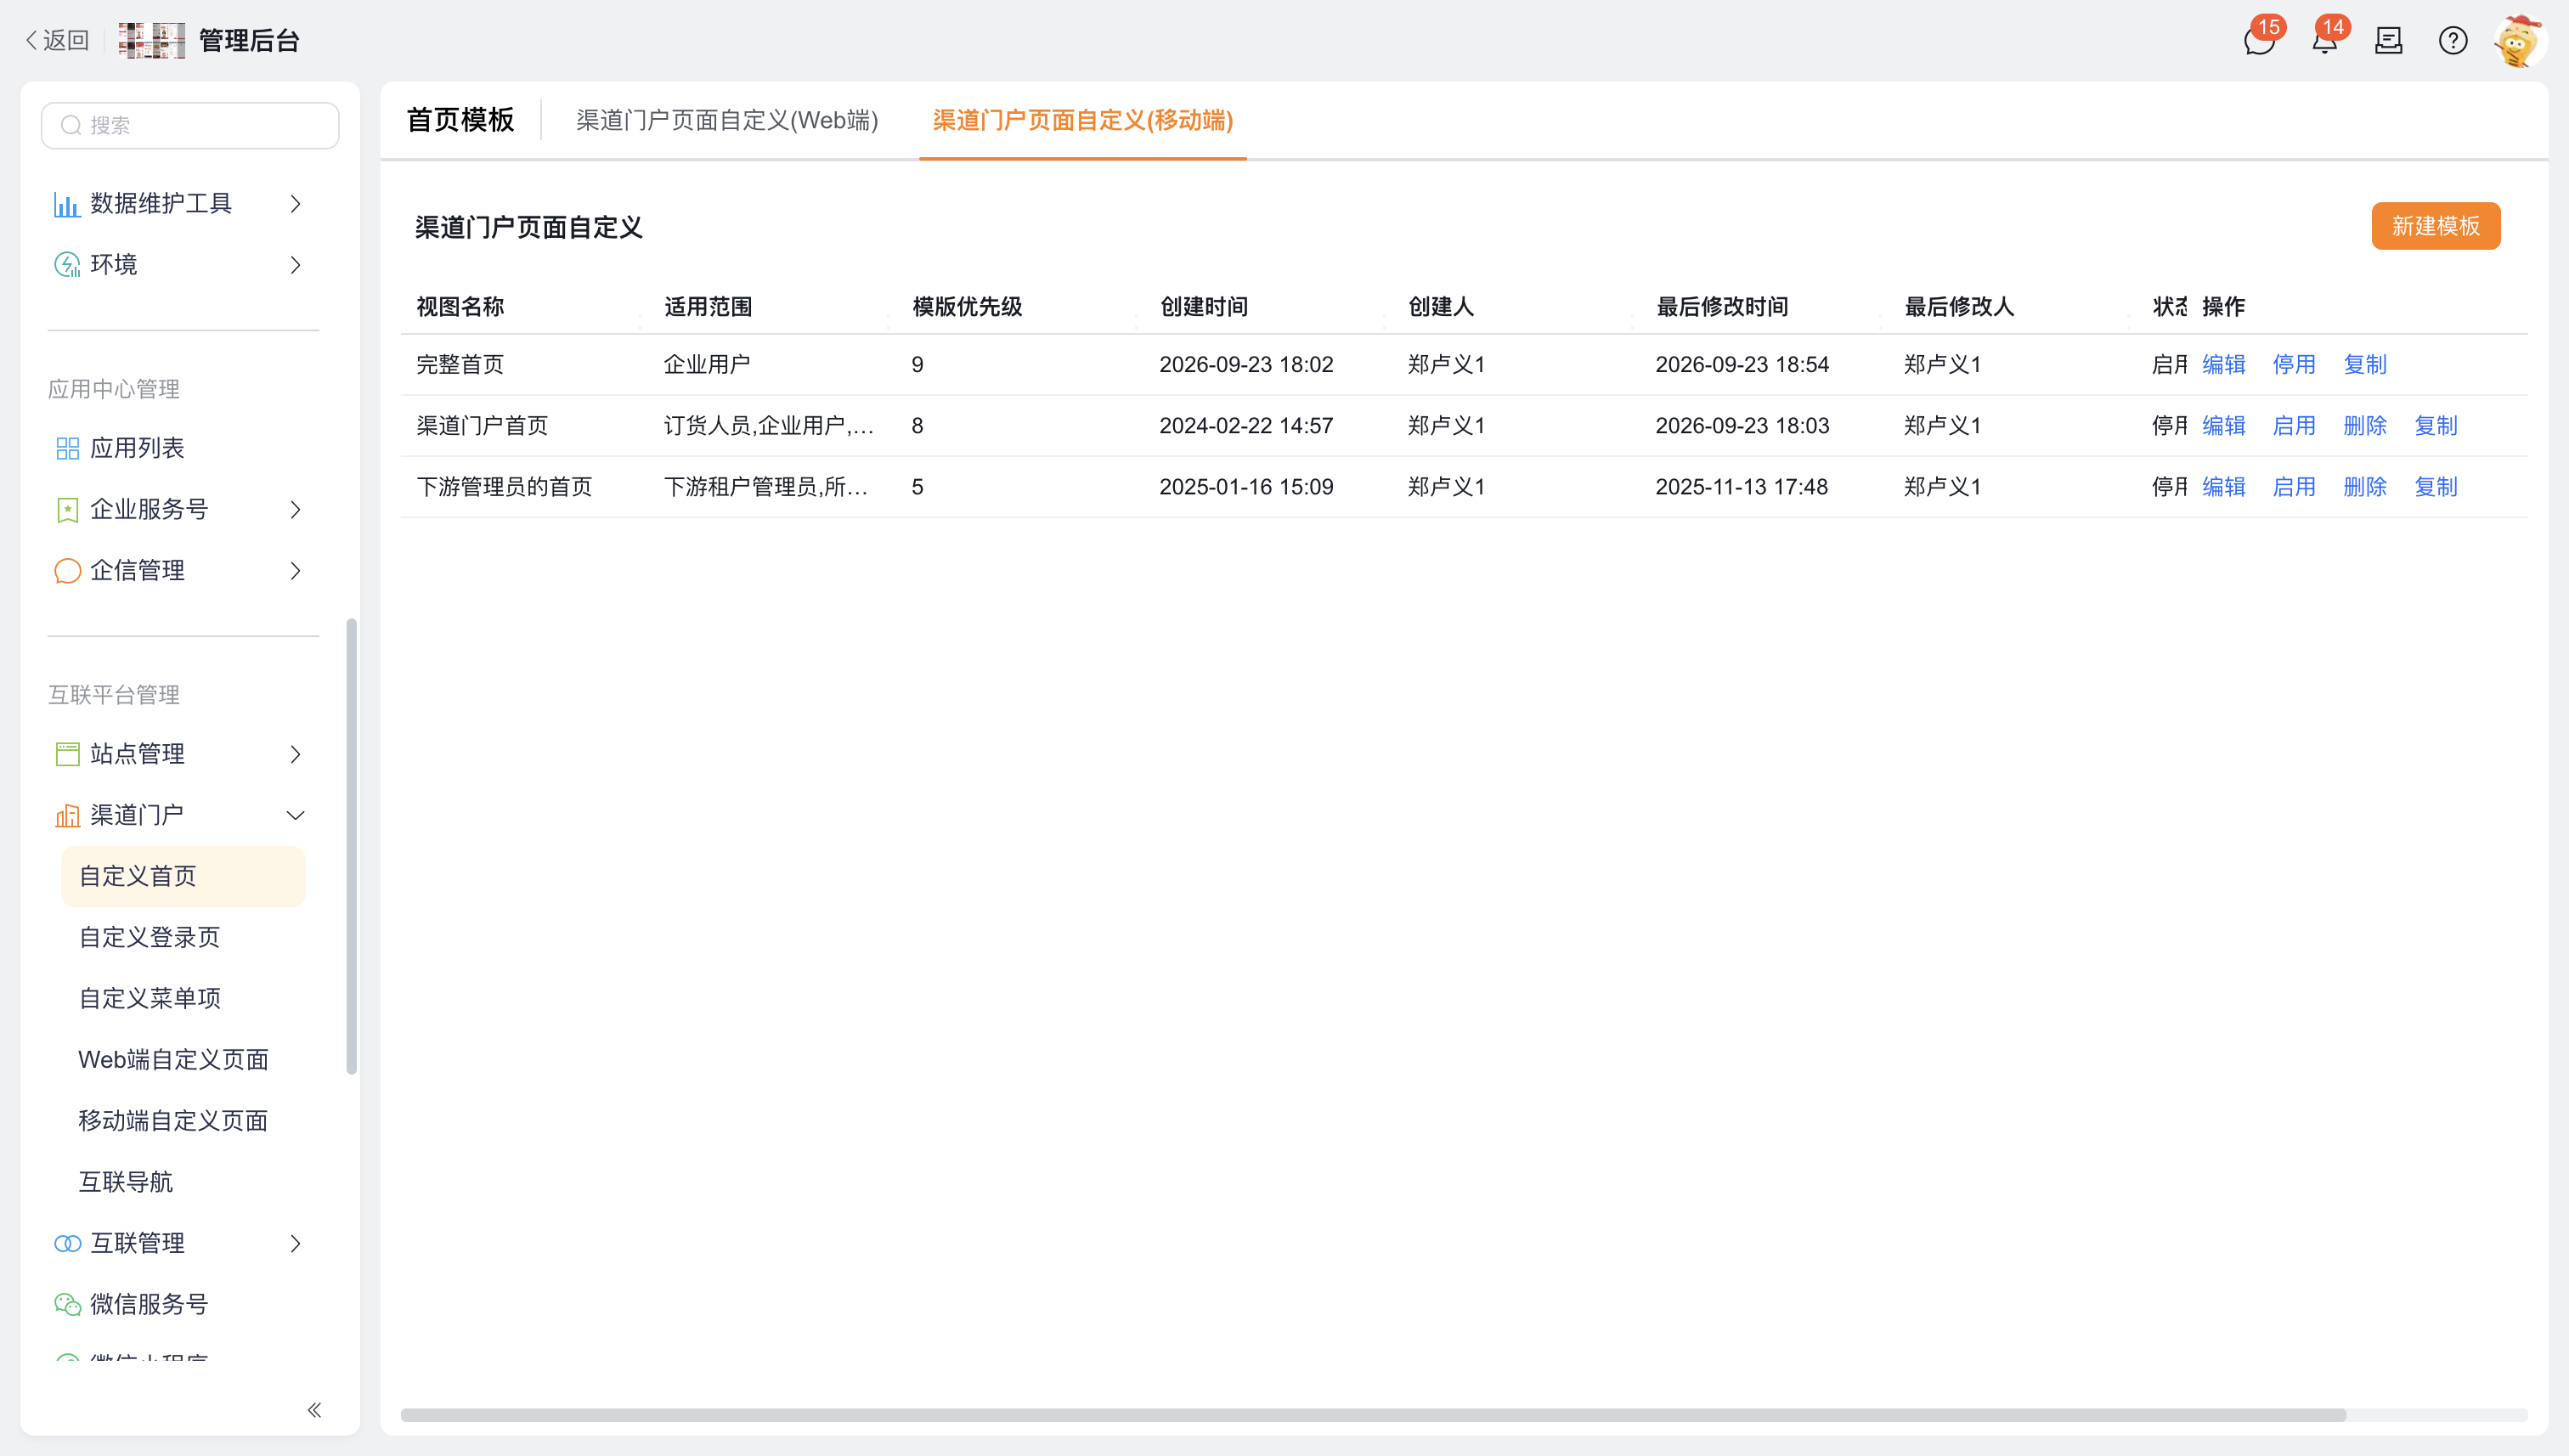Expand the 数据维护工具 chevron

[295, 204]
